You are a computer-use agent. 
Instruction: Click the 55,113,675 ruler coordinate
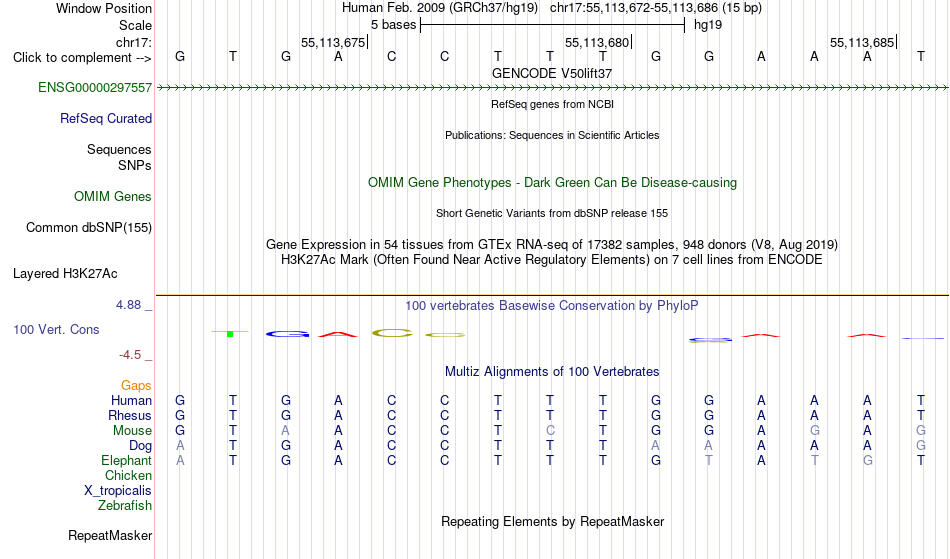pyautogui.click(x=333, y=42)
